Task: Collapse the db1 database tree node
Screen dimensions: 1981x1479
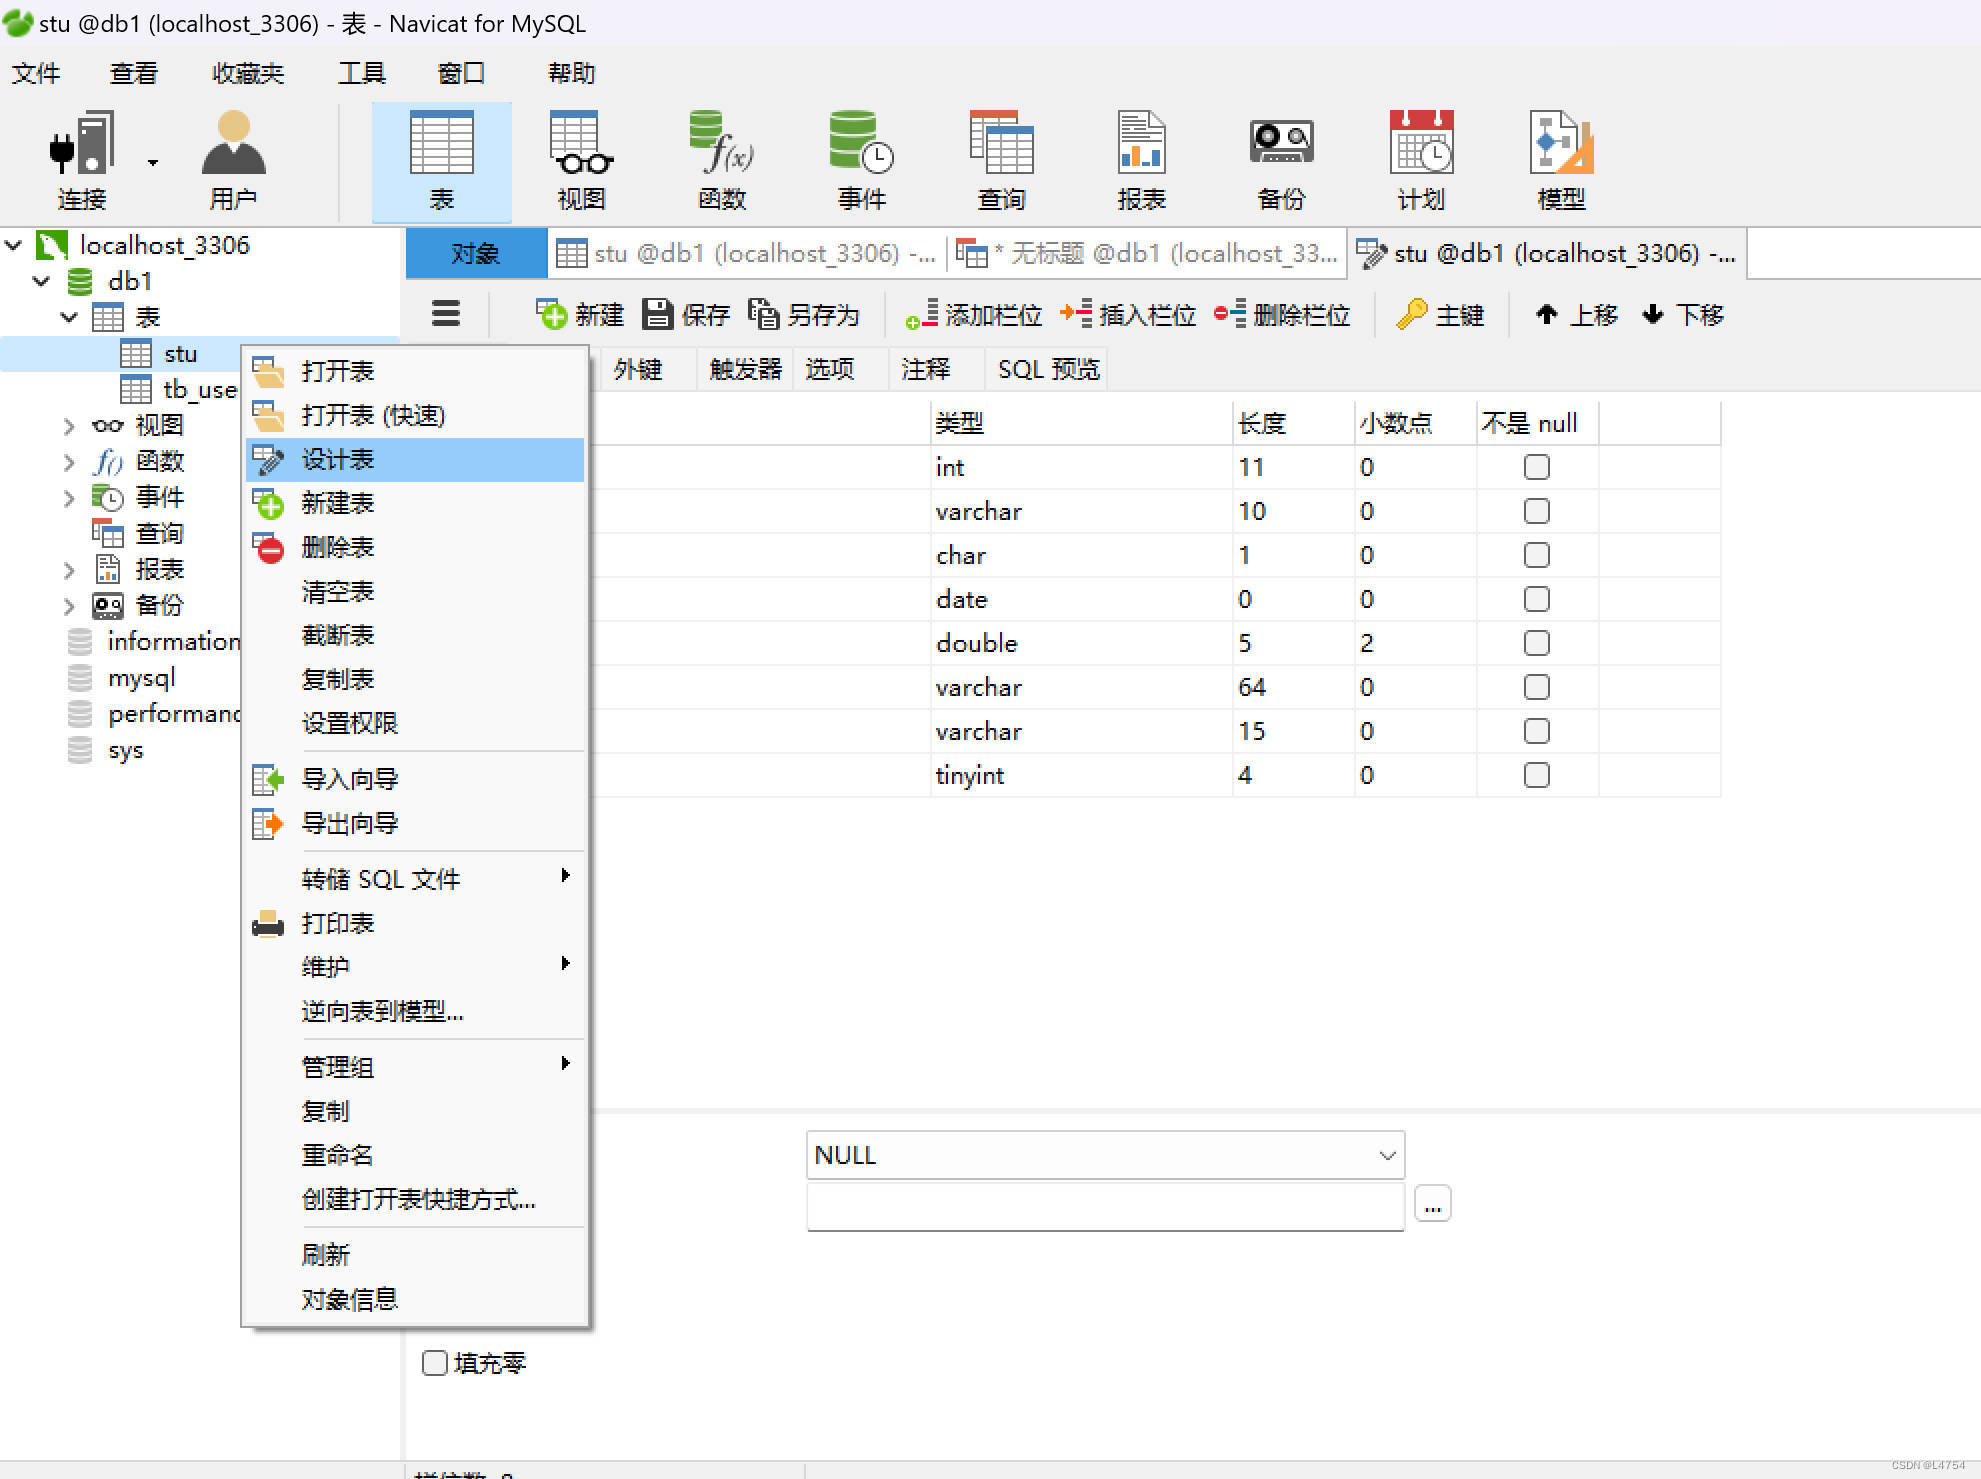Action: 42,281
